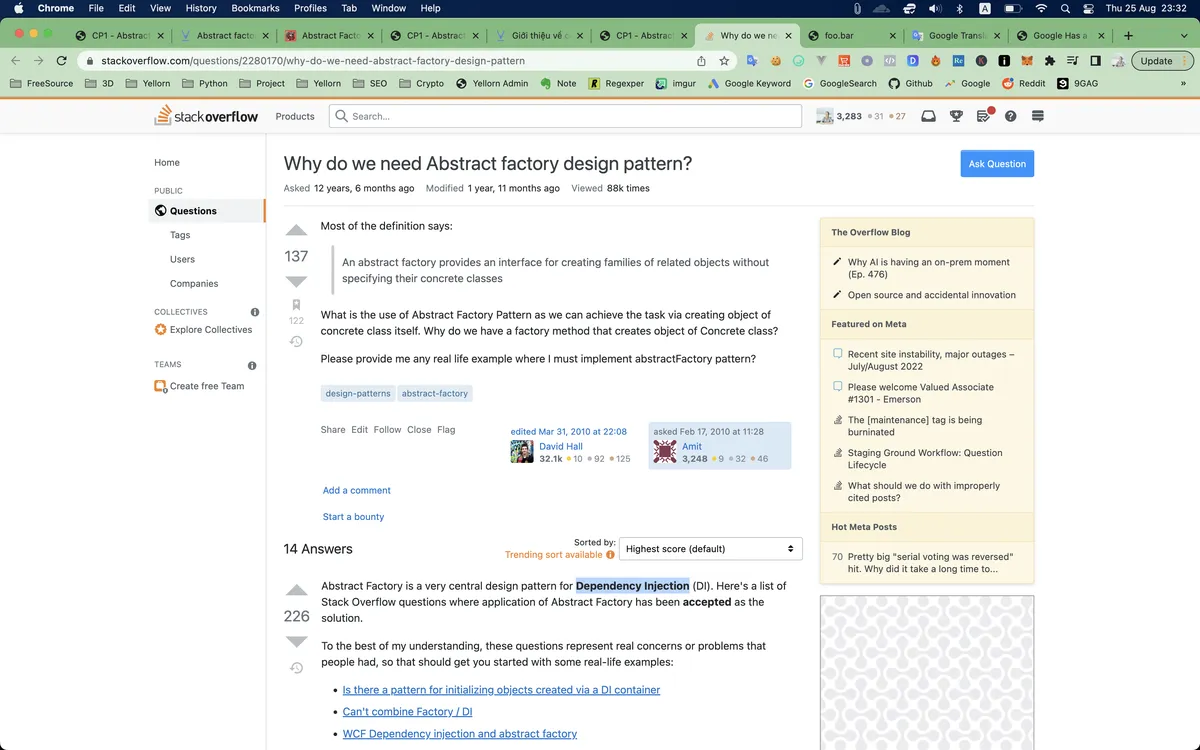Screen dimensions: 1200x750
Task: Open macOS Spotlight search
Action: (1064, 8)
